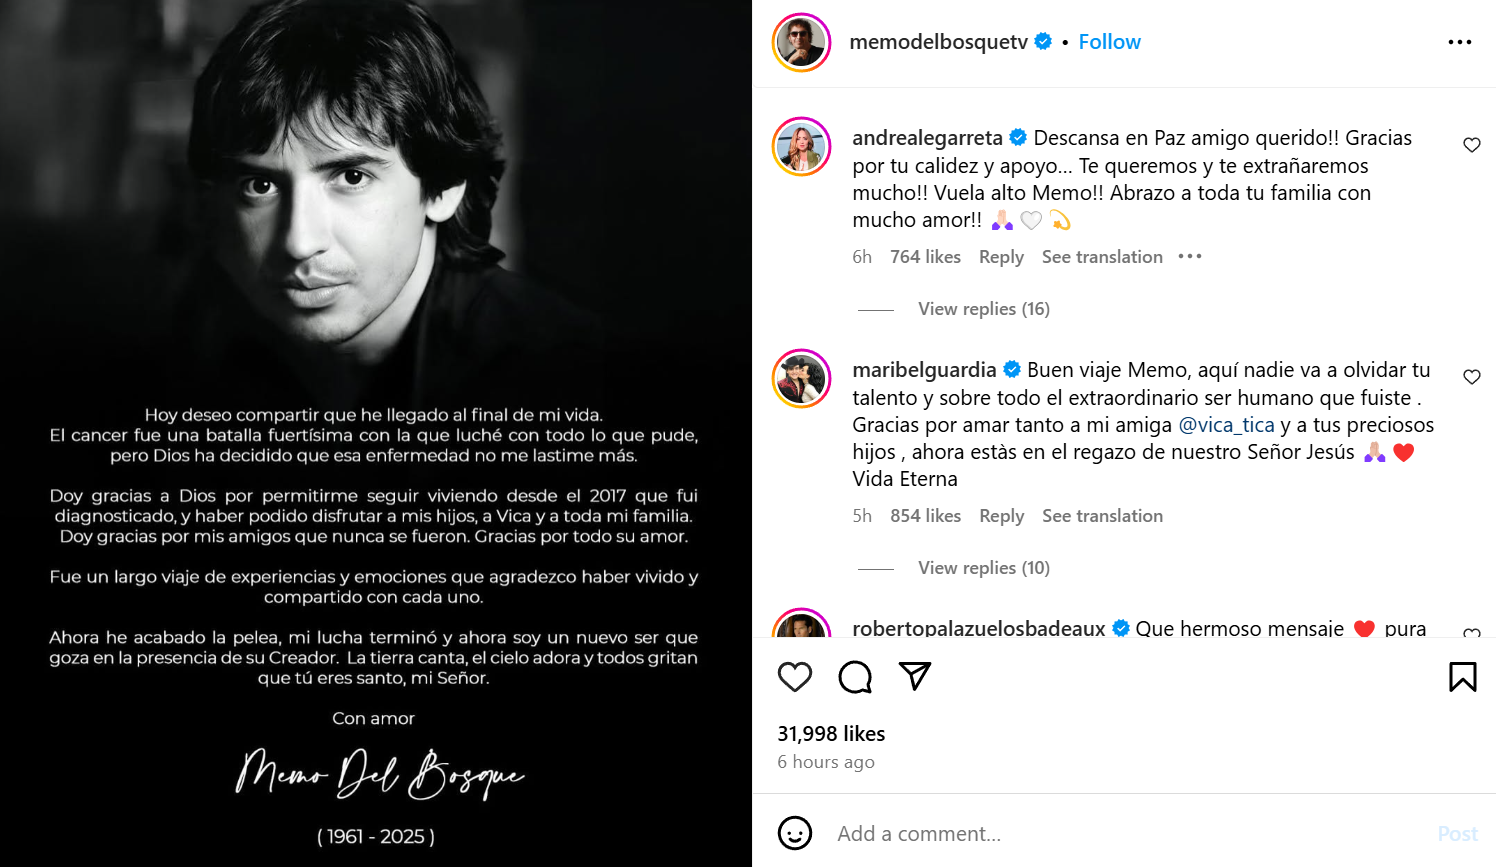Like maribelguardia's comment
This screenshot has width=1496, height=867.
click(1471, 377)
